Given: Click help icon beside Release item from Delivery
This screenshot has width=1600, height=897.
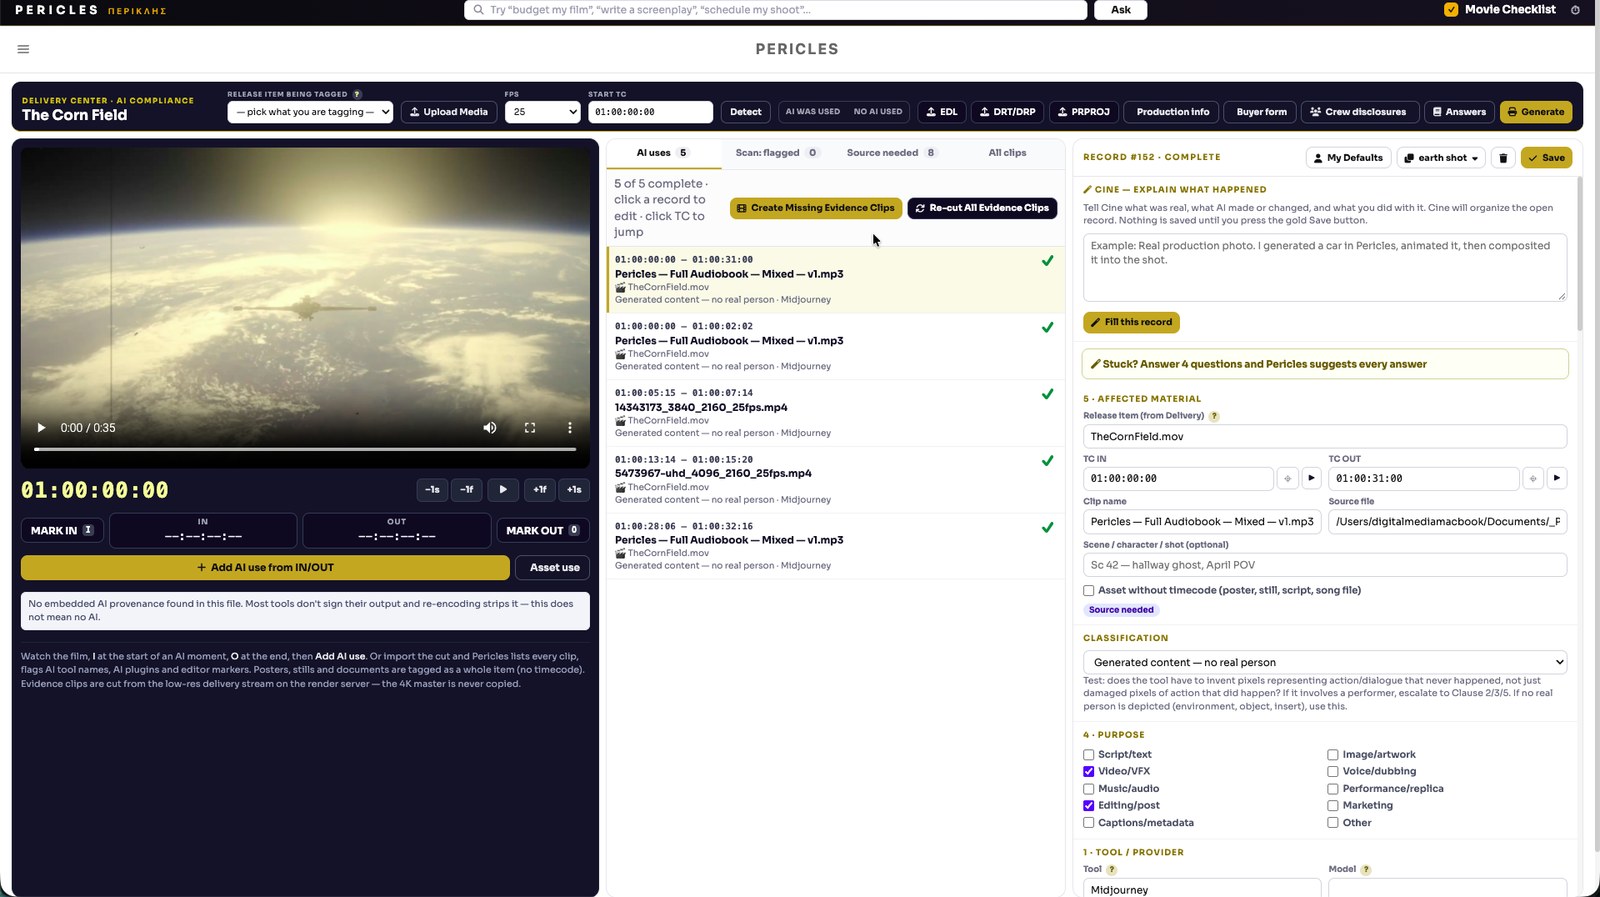Looking at the screenshot, I should click(1214, 416).
